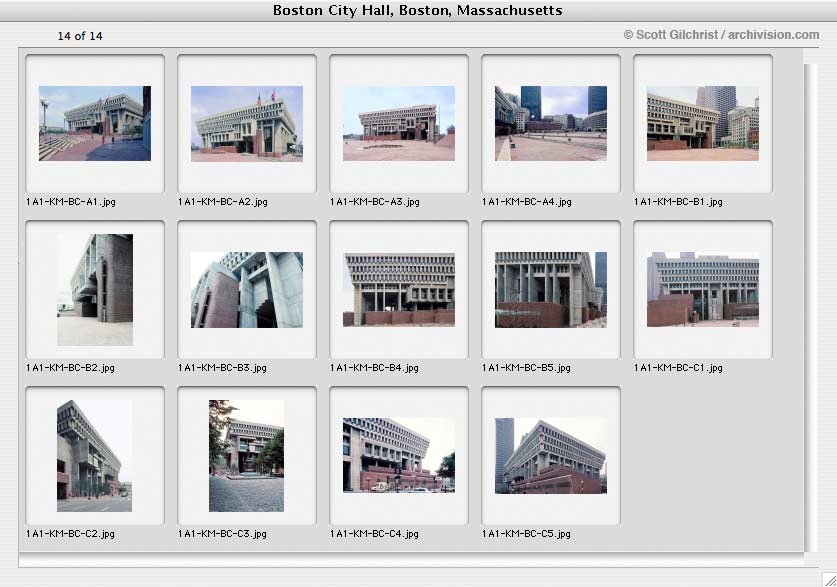The height and width of the screenshot is (587, 837).
Task: Select the 1A1-KM-BC-C5.jpg image thumbnail
Action: 551,456
